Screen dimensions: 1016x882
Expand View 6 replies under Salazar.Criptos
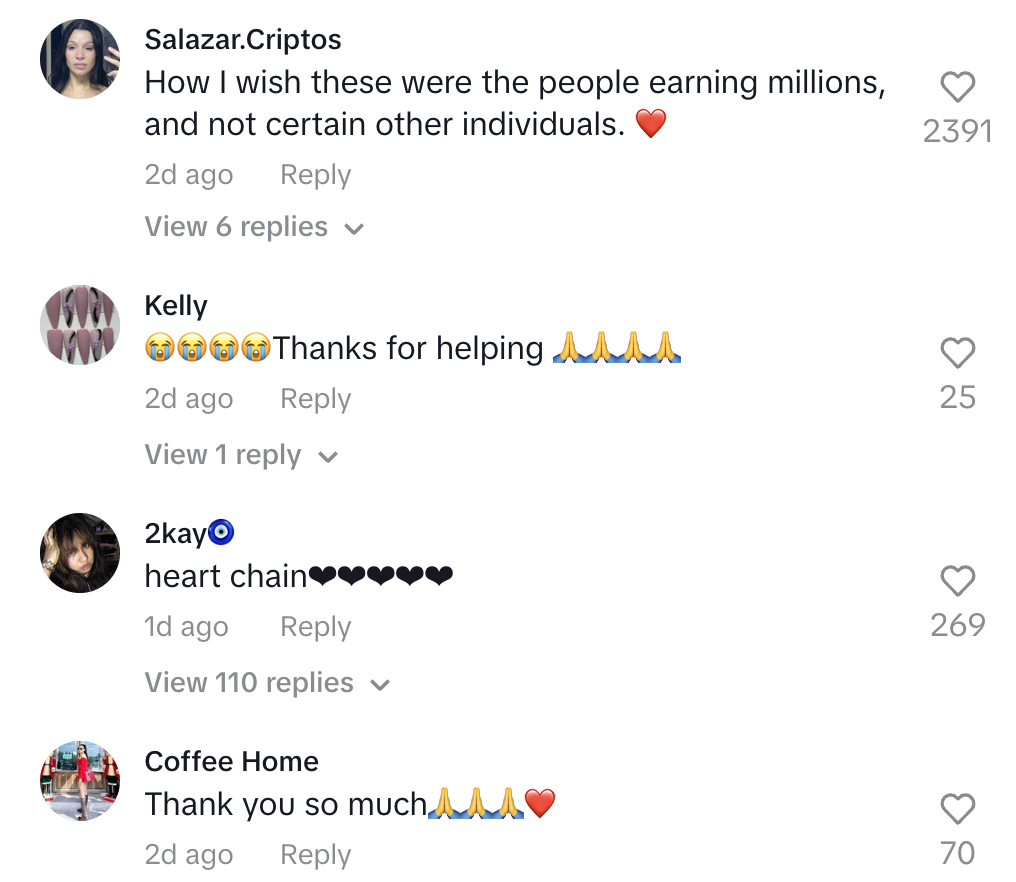(254, 228)
